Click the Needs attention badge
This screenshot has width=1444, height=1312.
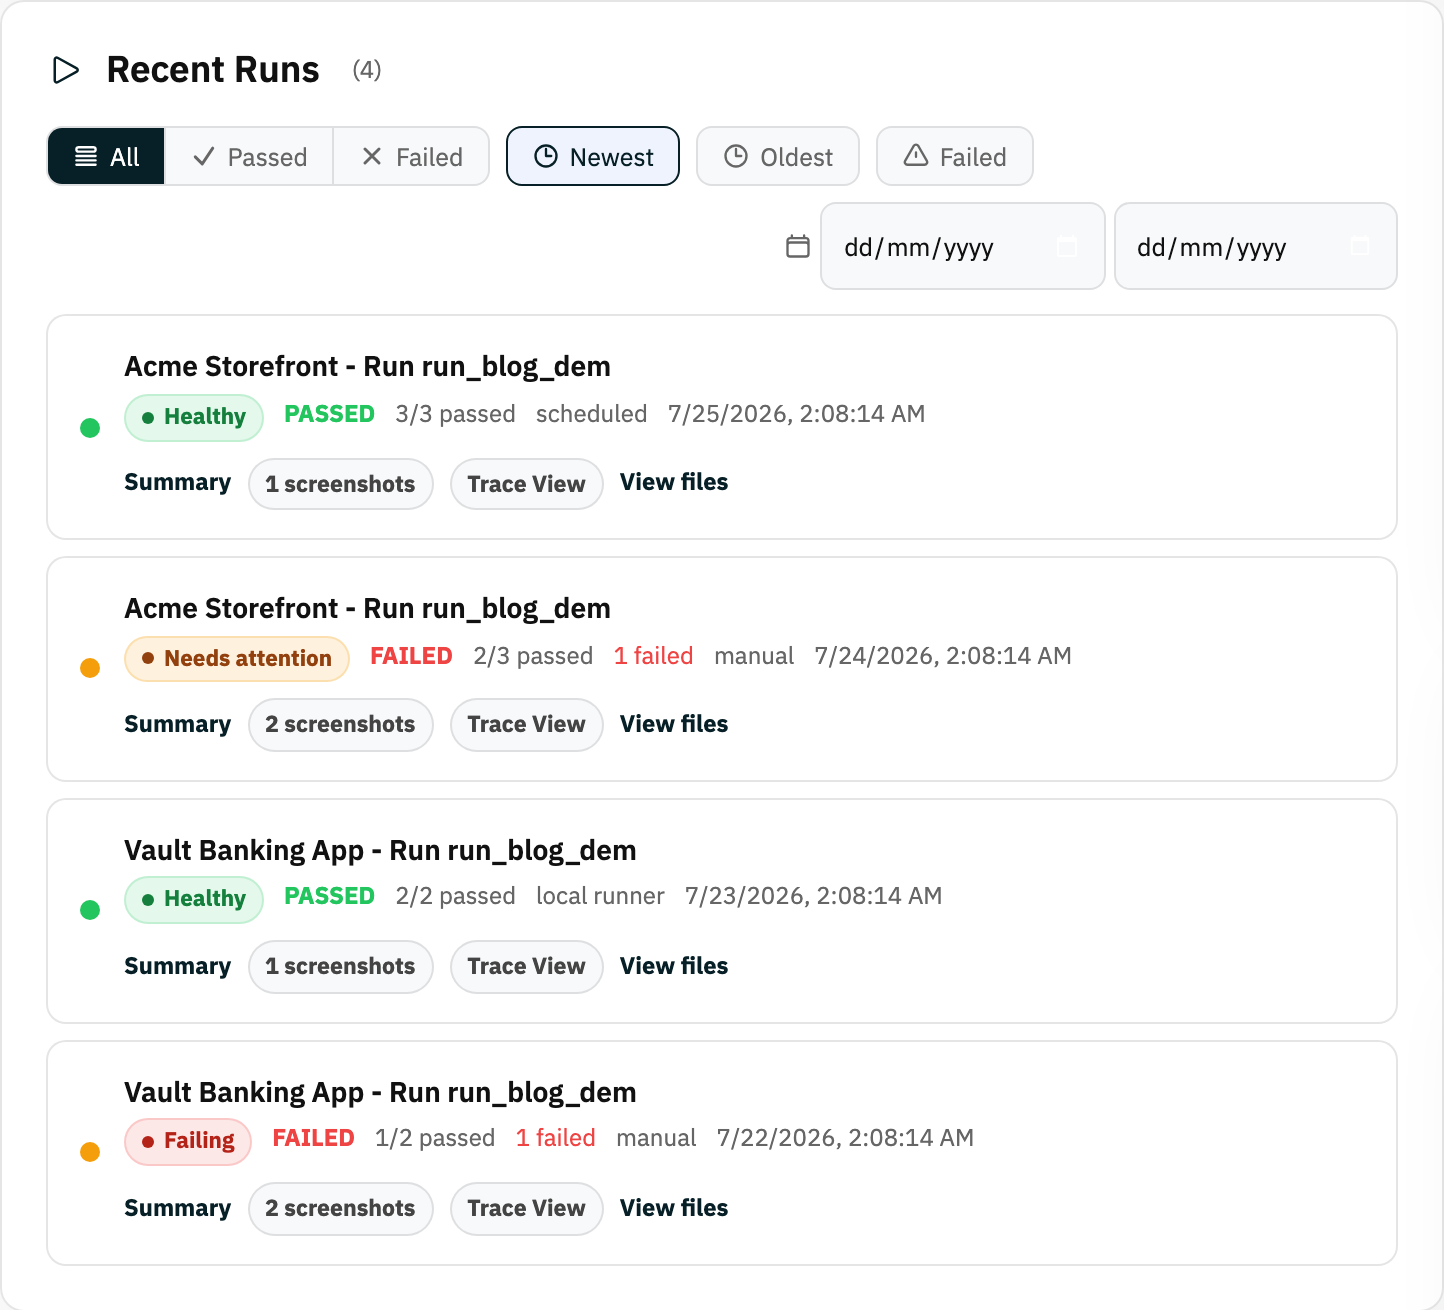(x=237, y=659)
